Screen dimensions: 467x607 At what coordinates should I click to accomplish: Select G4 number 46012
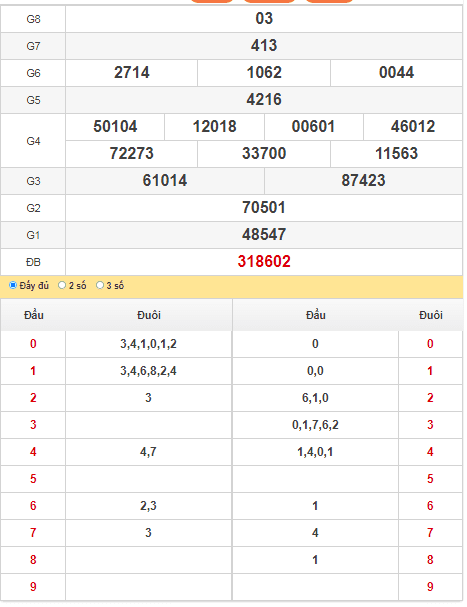(x=413, y=127)
